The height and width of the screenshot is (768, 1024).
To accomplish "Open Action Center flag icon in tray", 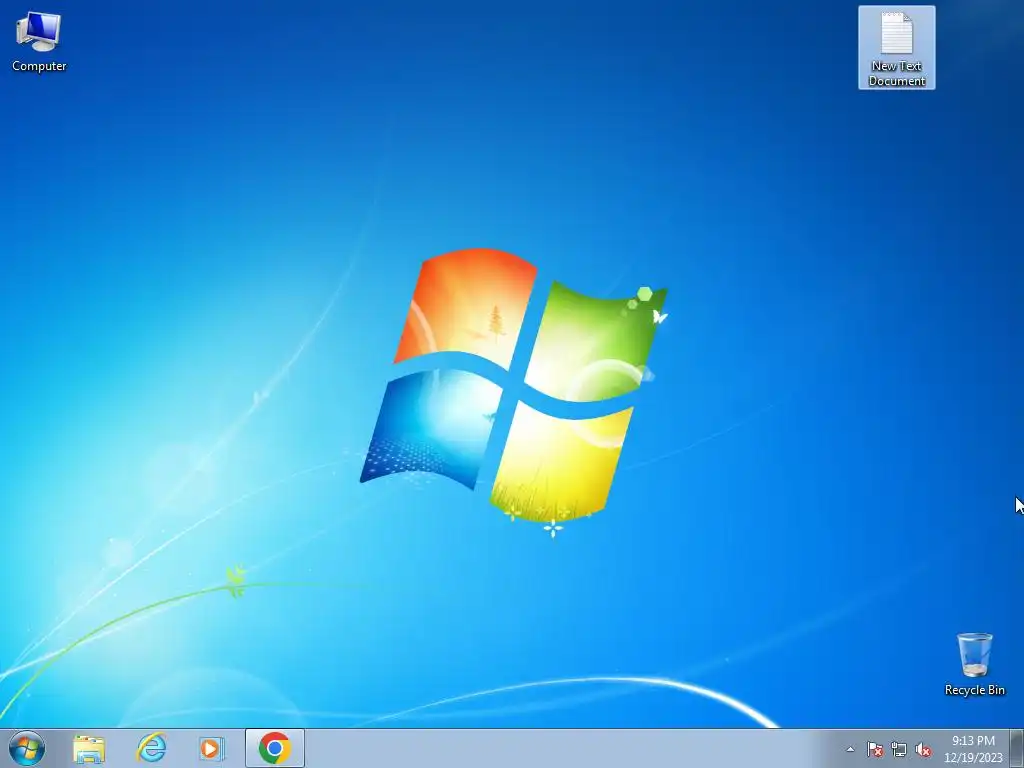I will point(875,749).
